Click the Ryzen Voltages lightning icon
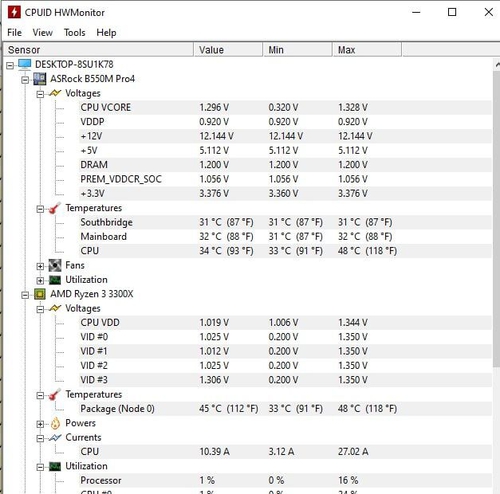This screenshot has height=494, width=500. [55, 308]
